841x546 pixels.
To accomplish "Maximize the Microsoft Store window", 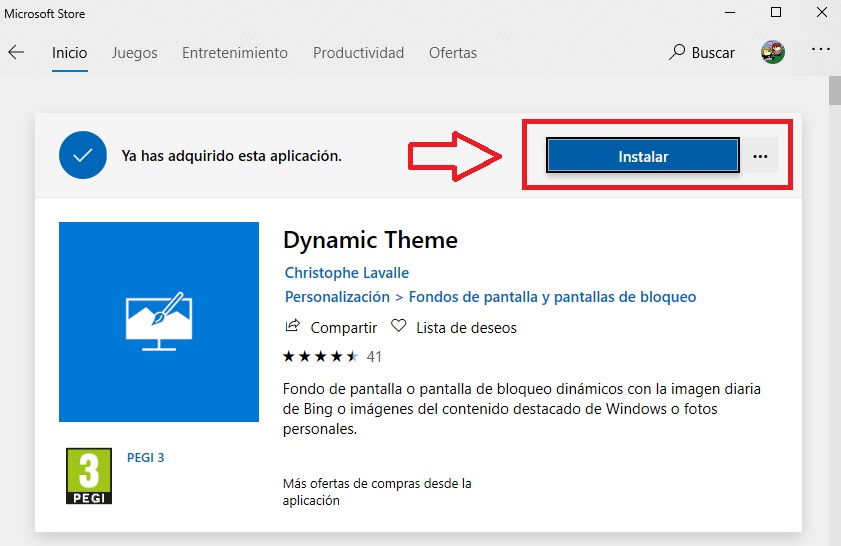I will point(776,12).
